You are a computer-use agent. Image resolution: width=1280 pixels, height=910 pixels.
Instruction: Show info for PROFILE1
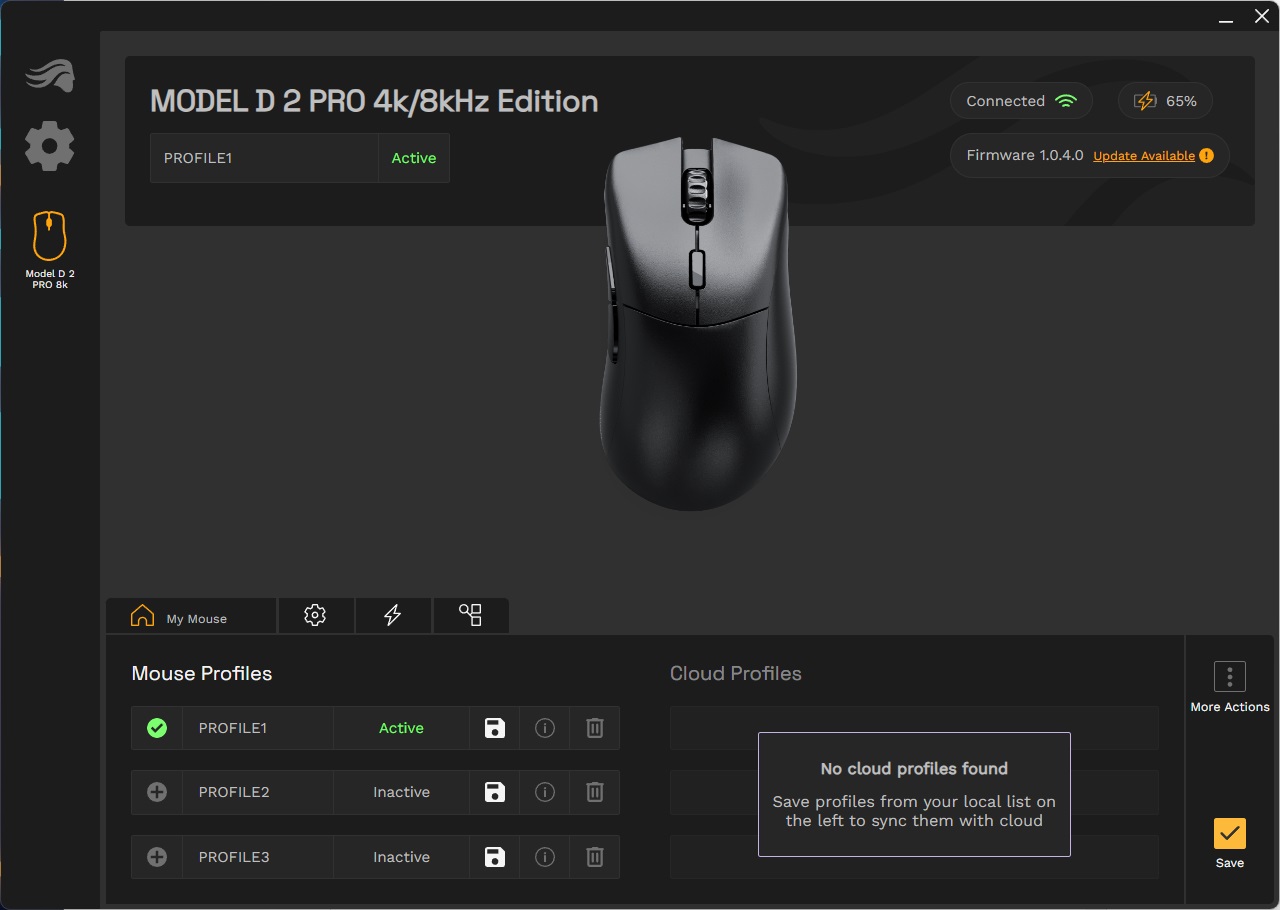point(545,728)
